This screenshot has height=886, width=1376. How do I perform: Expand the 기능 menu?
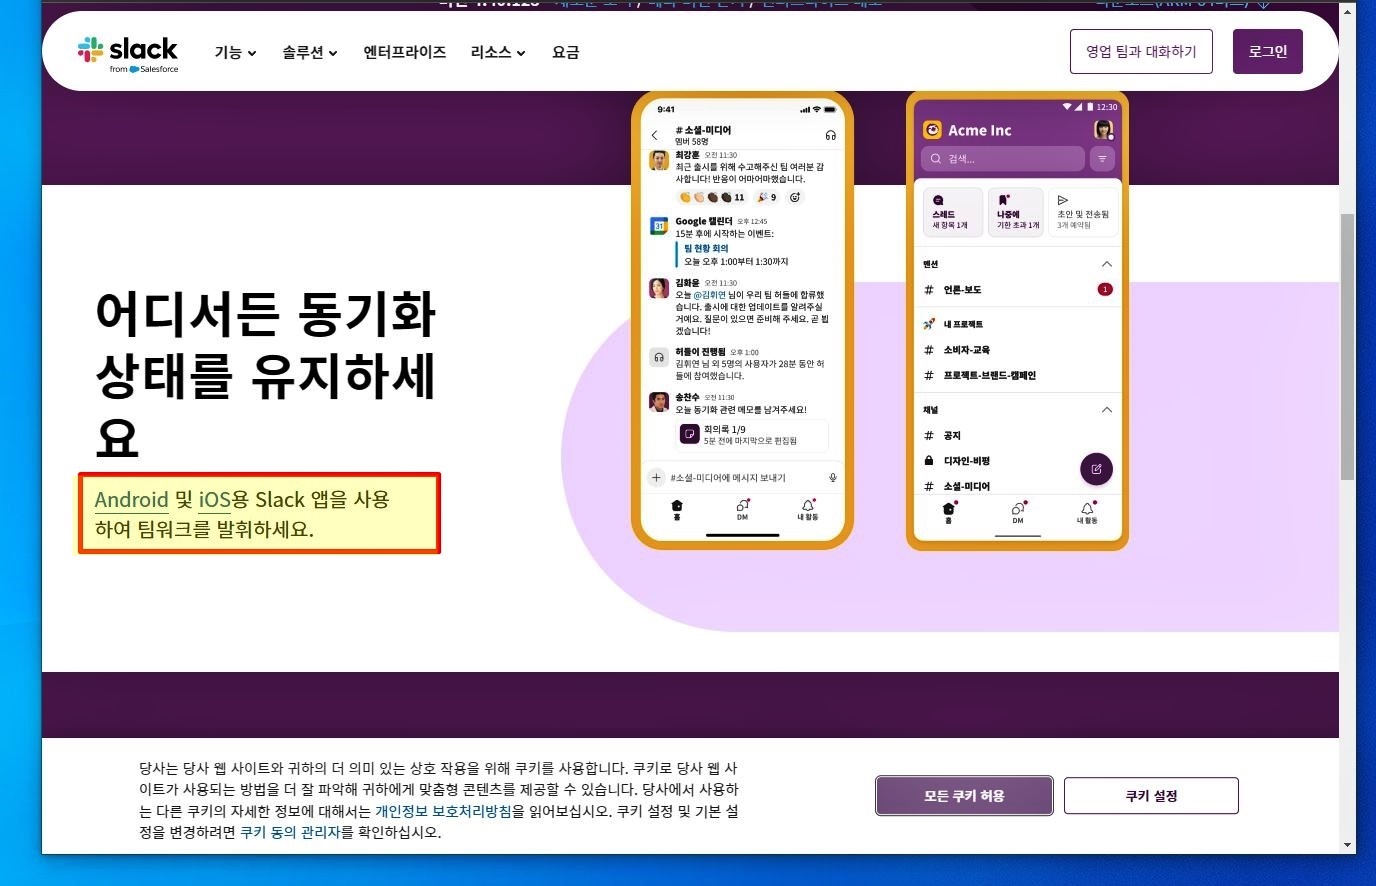tap(235, 52)
